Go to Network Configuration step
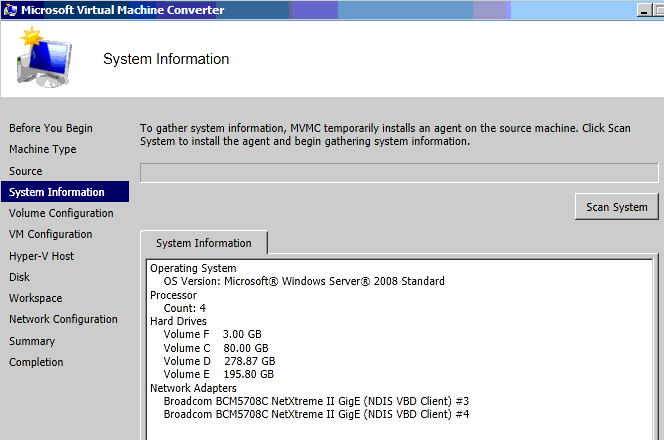 pyautogui.click(x=63, y=319)
